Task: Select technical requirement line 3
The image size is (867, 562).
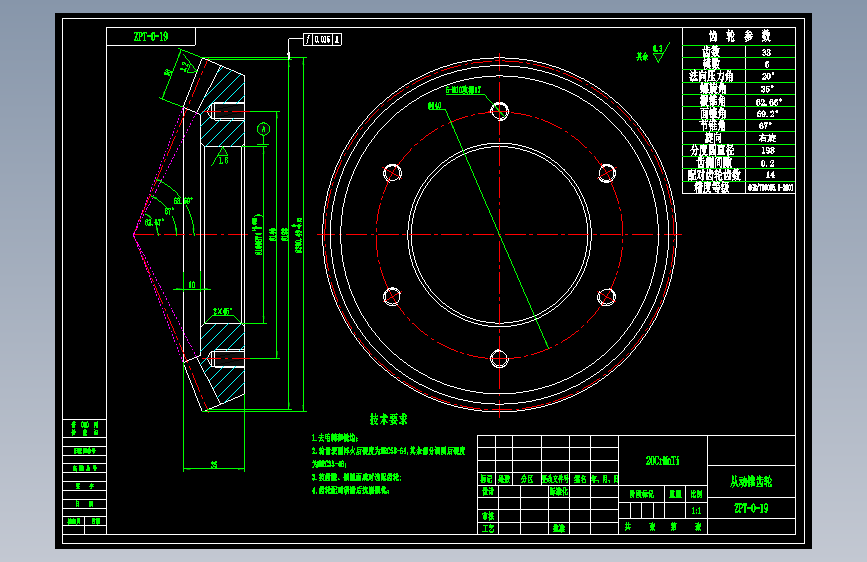Action: [357, 477]
